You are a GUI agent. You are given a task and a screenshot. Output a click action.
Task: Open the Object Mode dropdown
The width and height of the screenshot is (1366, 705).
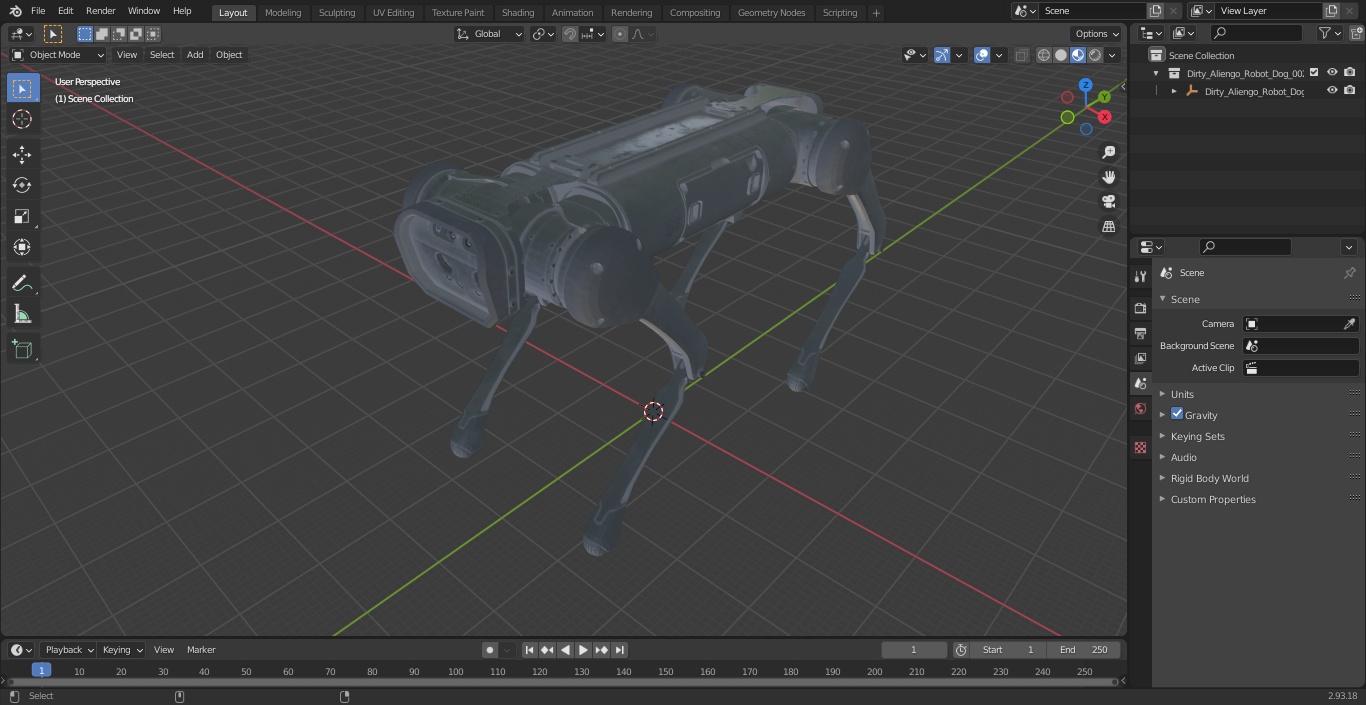click(x=58, y=55)
